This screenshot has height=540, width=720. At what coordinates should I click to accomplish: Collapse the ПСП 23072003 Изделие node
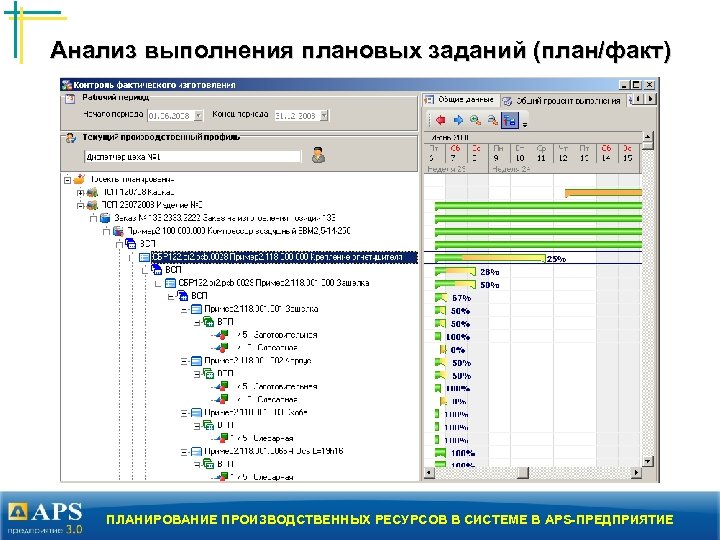pyautogui.click(x=80, y=205)
